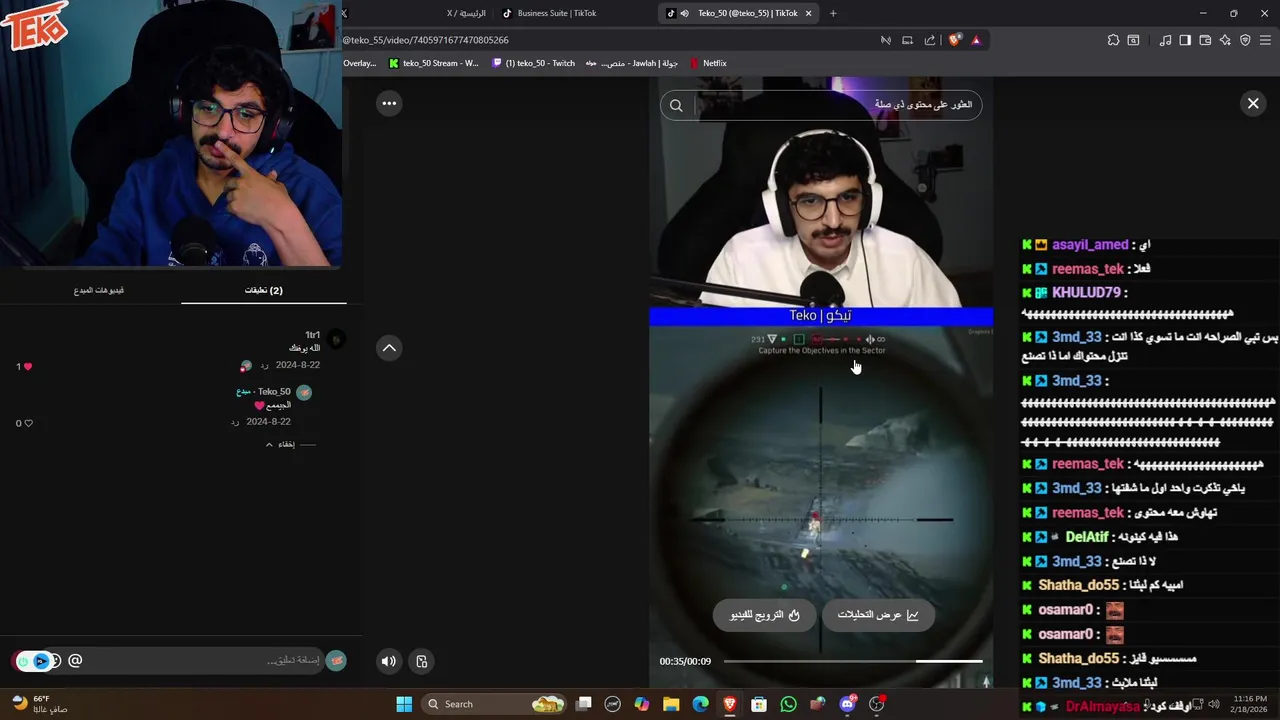Select the Teko_50 TikTok browser tab
Viewport: 1280px width, 720px height.
click(x=740, y=13)
